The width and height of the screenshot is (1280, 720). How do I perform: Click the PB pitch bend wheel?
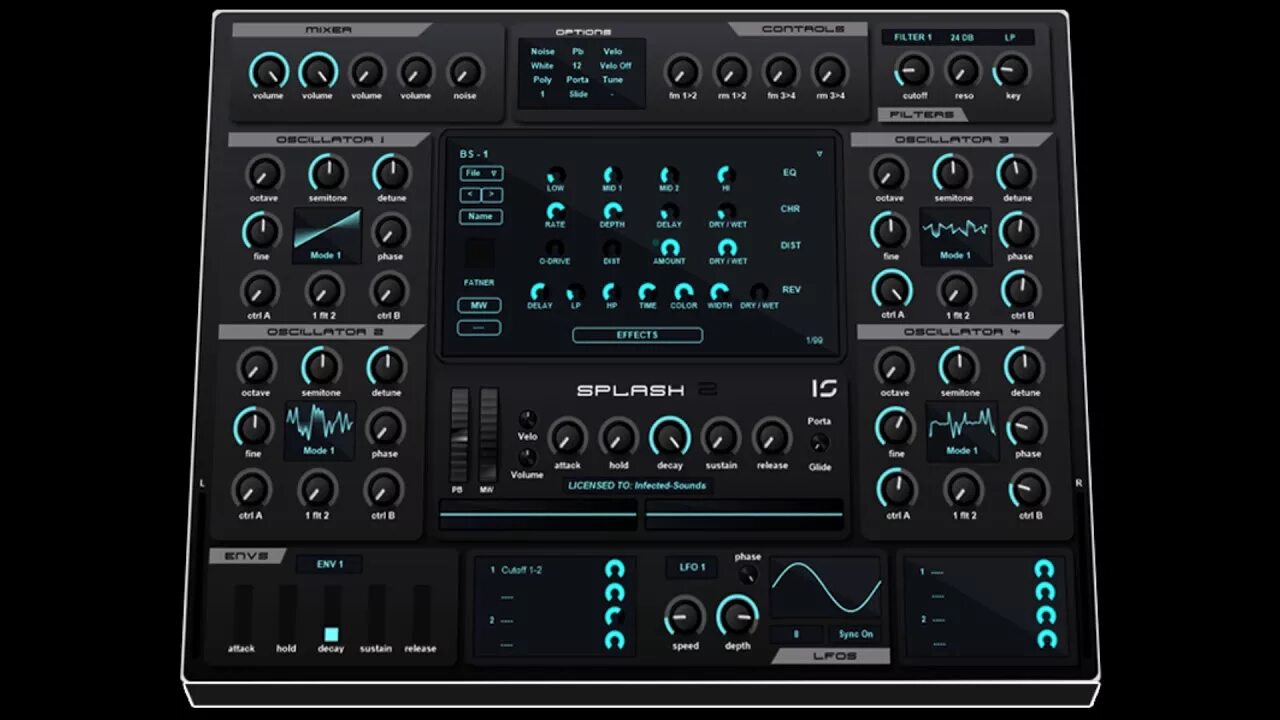(459, 435)
